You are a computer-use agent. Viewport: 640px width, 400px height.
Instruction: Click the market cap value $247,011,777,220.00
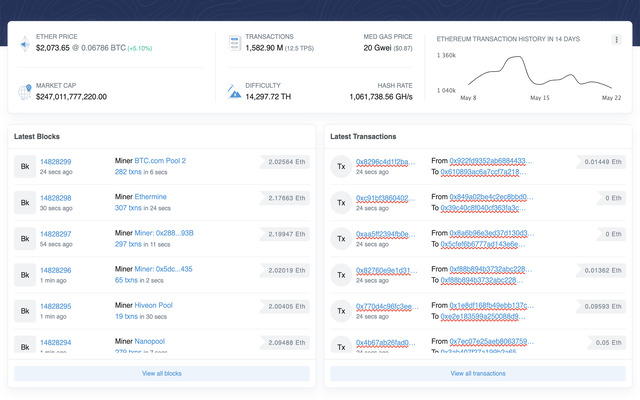(x=71, y=97)
